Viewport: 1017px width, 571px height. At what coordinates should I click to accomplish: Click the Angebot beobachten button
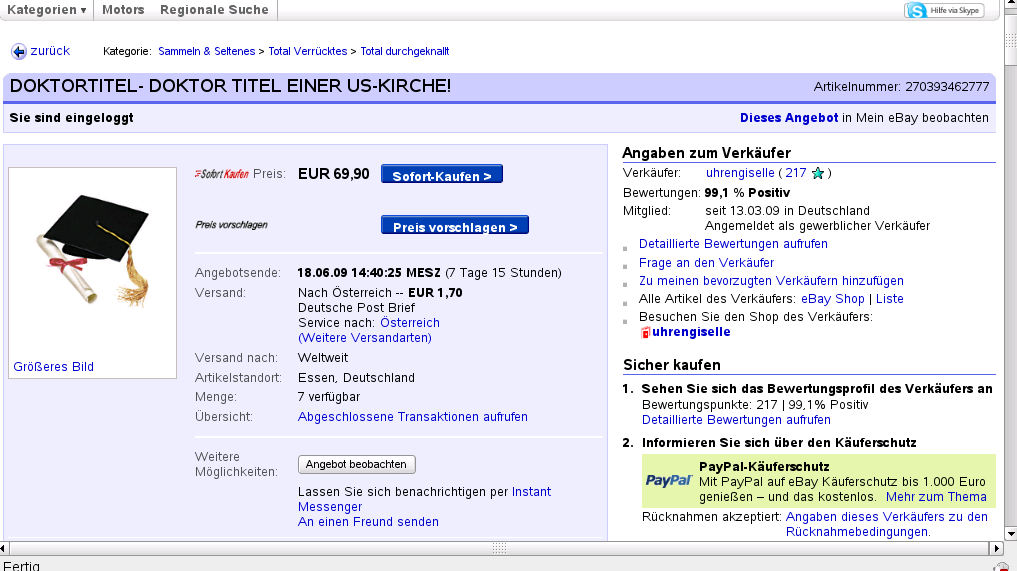pyautogui.click(x=356, y=464)
